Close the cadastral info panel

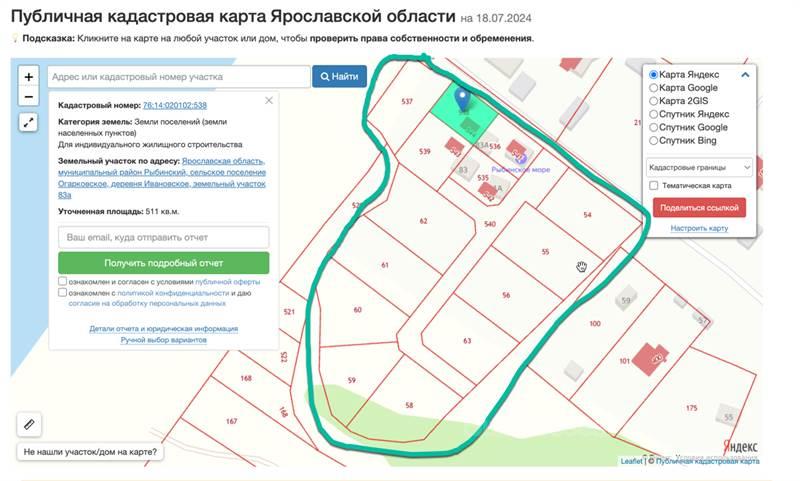click(x=268, y=101)
